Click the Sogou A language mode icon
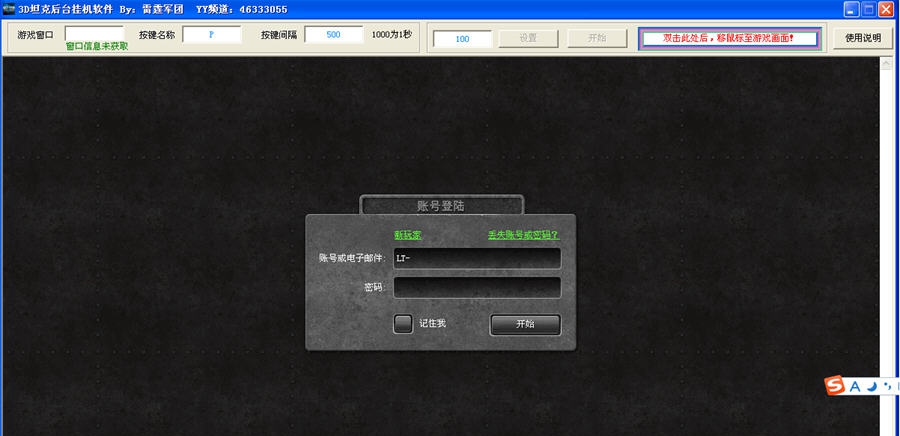The width and height of the screenshot is (900, 436). click(855, 387)
